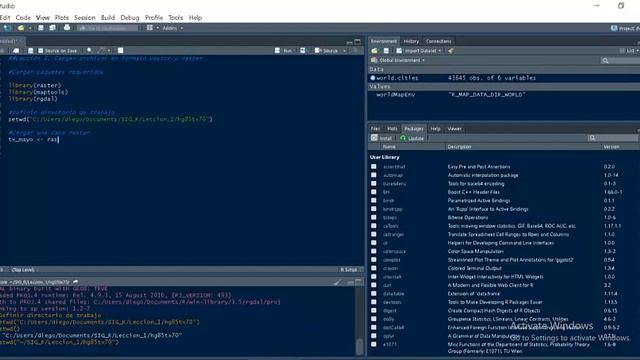Open the crayon package link

[390, 268]
